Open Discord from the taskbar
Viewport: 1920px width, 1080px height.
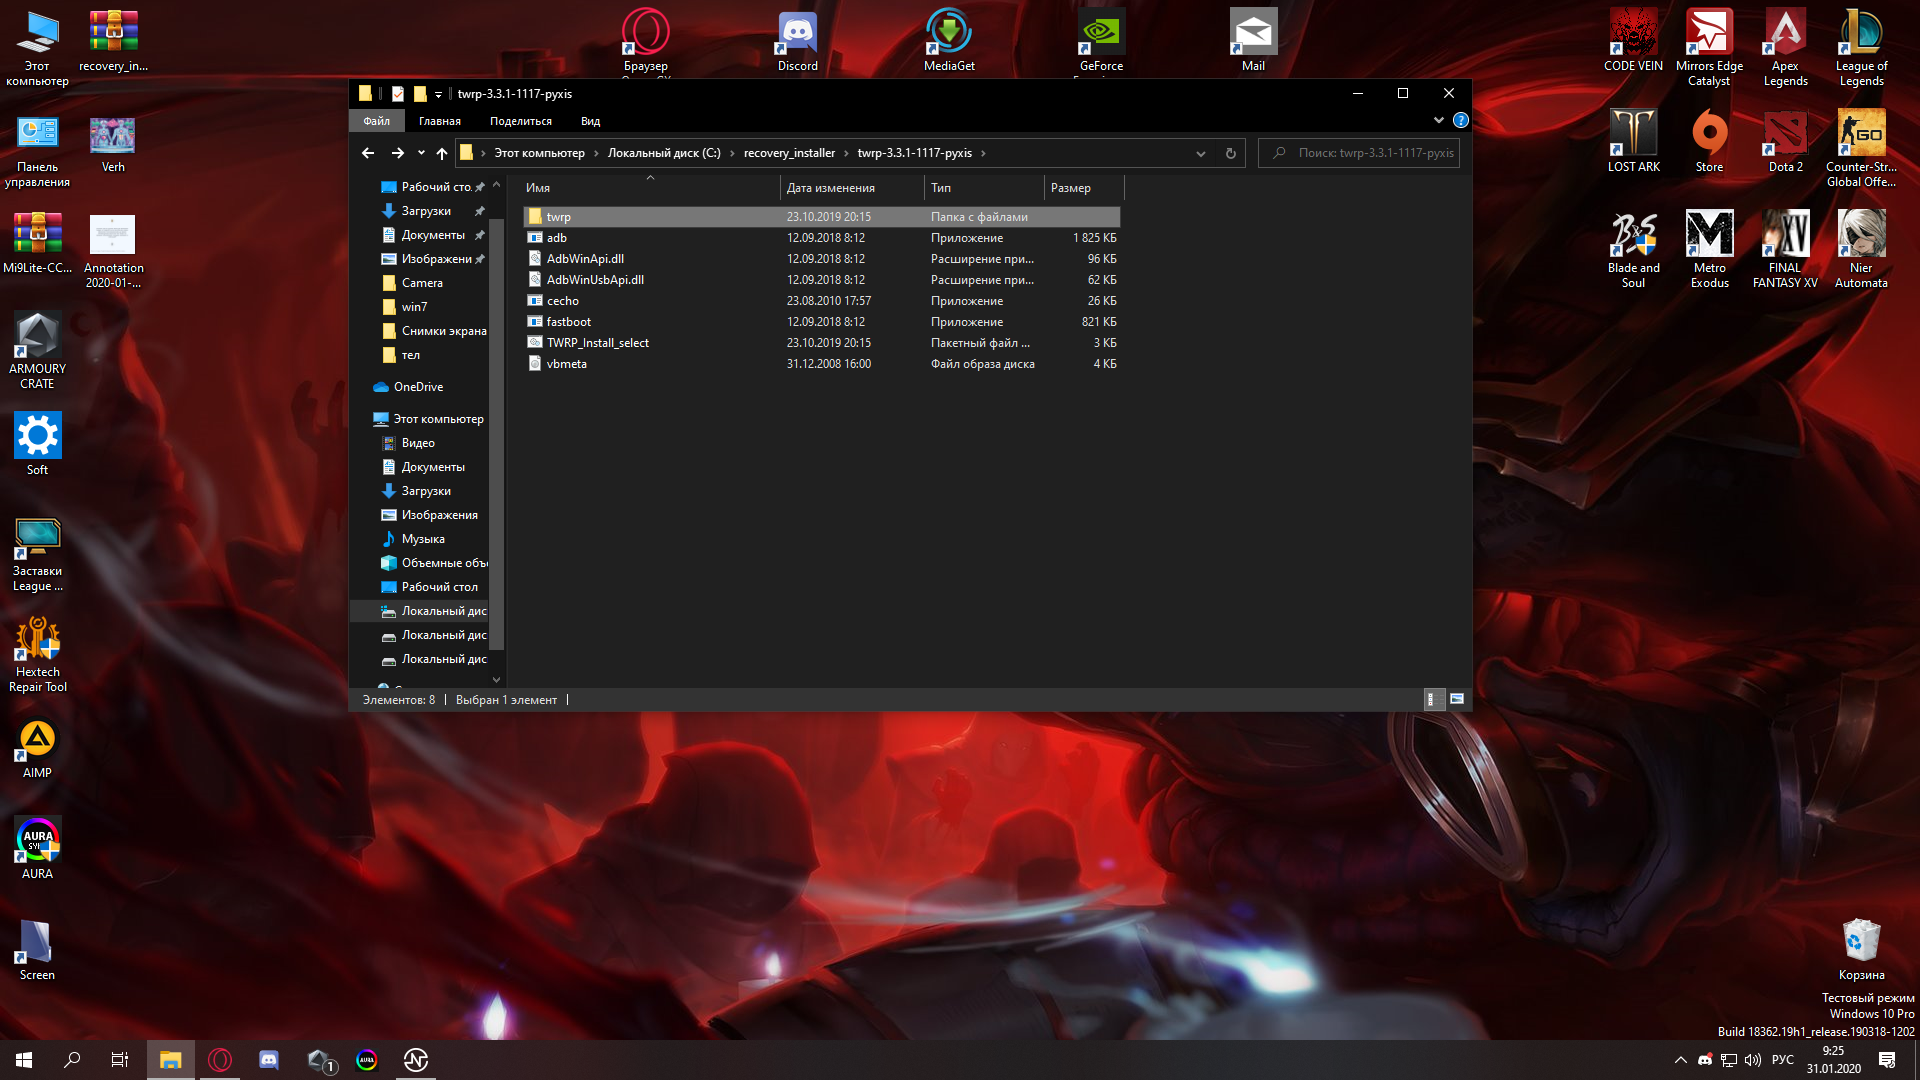tap(269, 1060)
